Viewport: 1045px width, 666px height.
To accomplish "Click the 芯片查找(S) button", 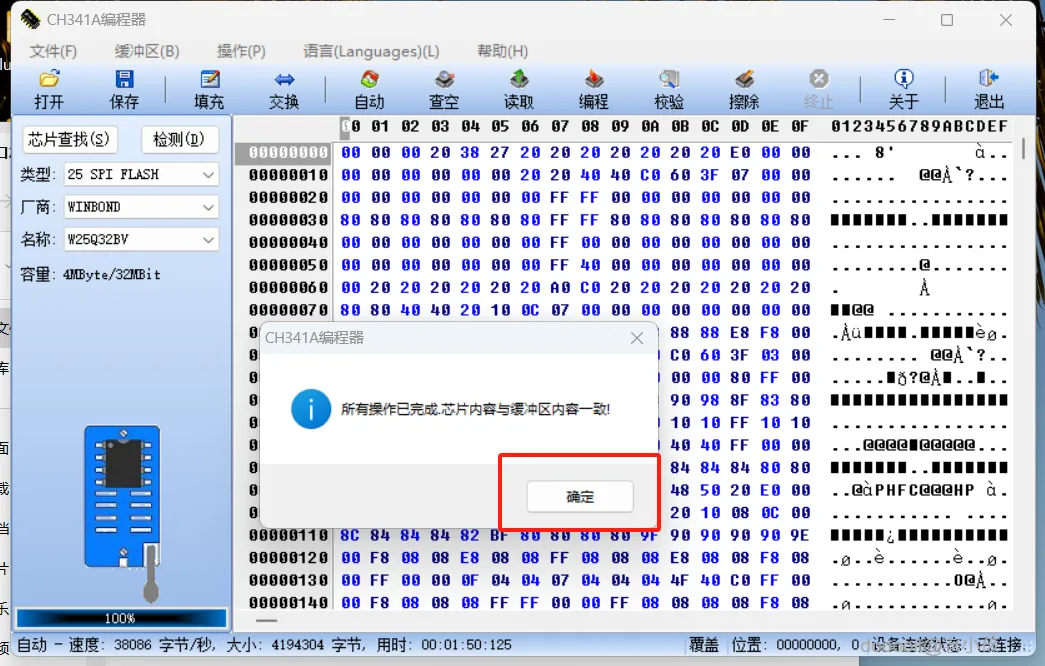I will [x=69, y=139].
